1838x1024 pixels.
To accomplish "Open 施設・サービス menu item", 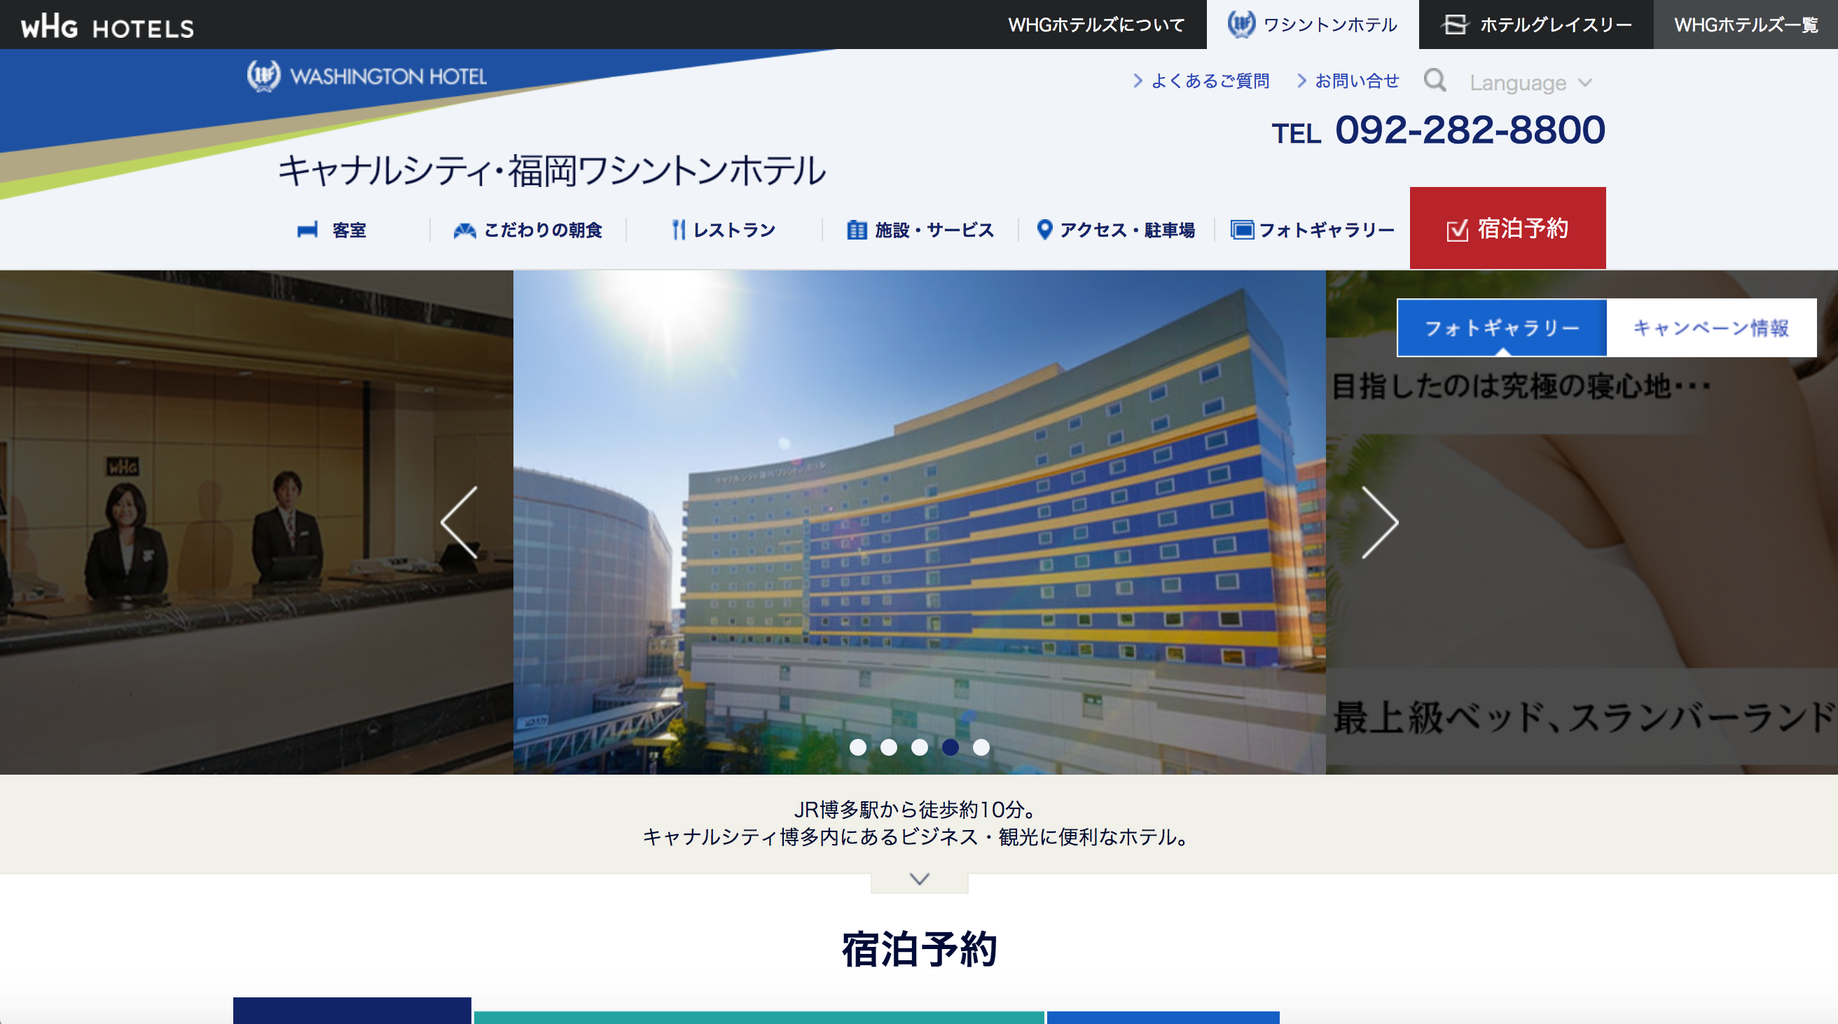I will click(x=920, y=230).
